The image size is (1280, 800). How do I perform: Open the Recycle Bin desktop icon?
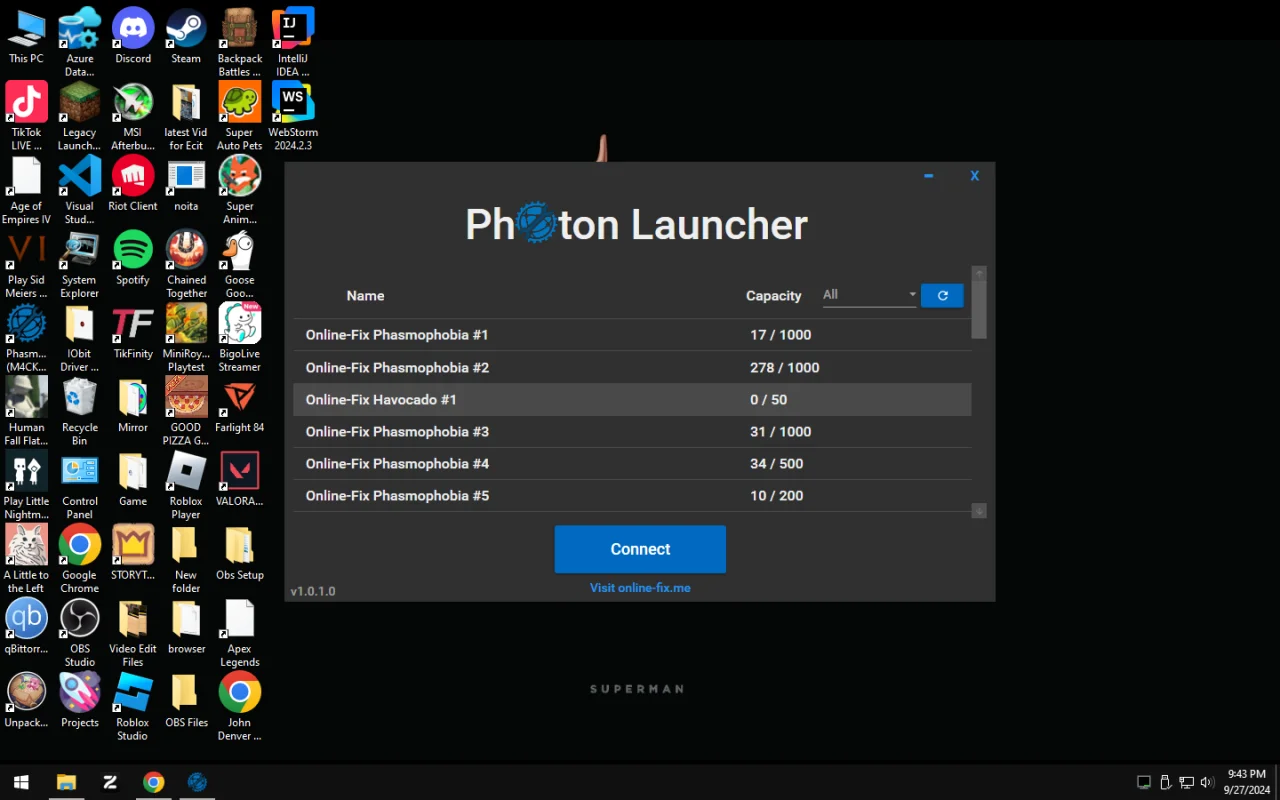80,412
